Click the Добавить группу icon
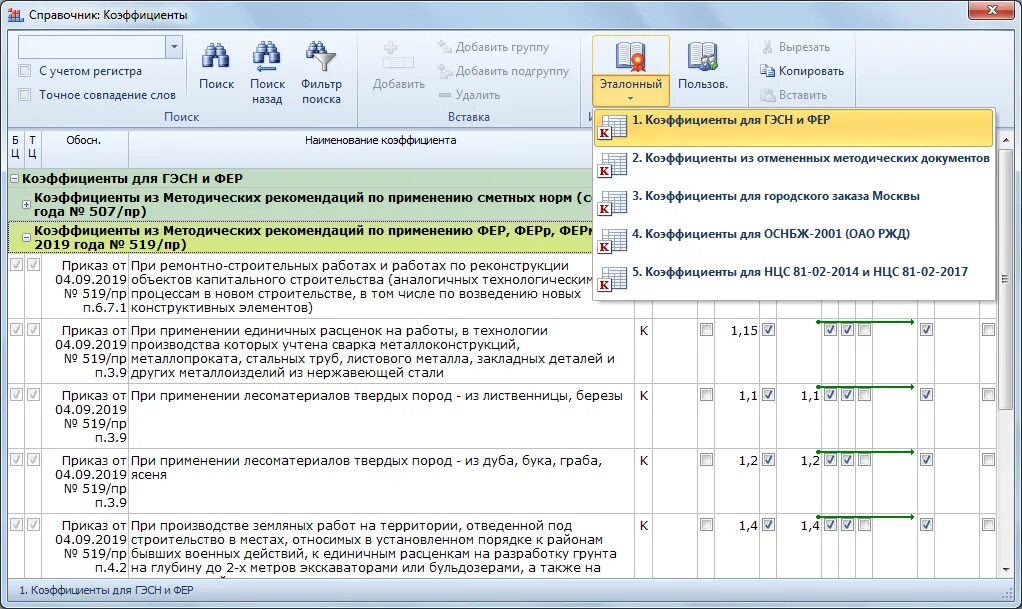The width and height of the screenshot is (1022, 609). click(445, 47)
